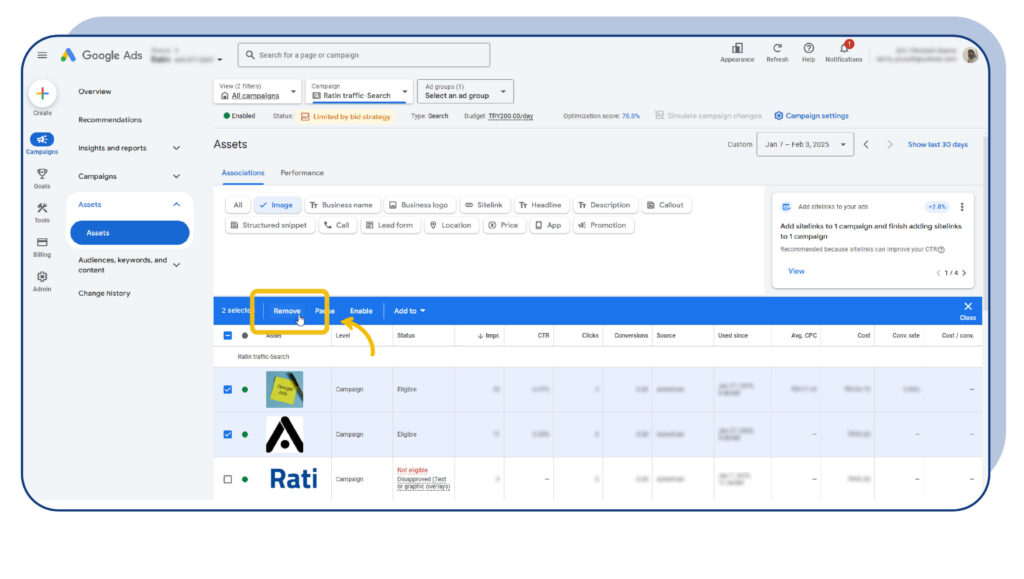Click the Create plus button
This screenshot has height=579, width=1024.
coord(42,93)
